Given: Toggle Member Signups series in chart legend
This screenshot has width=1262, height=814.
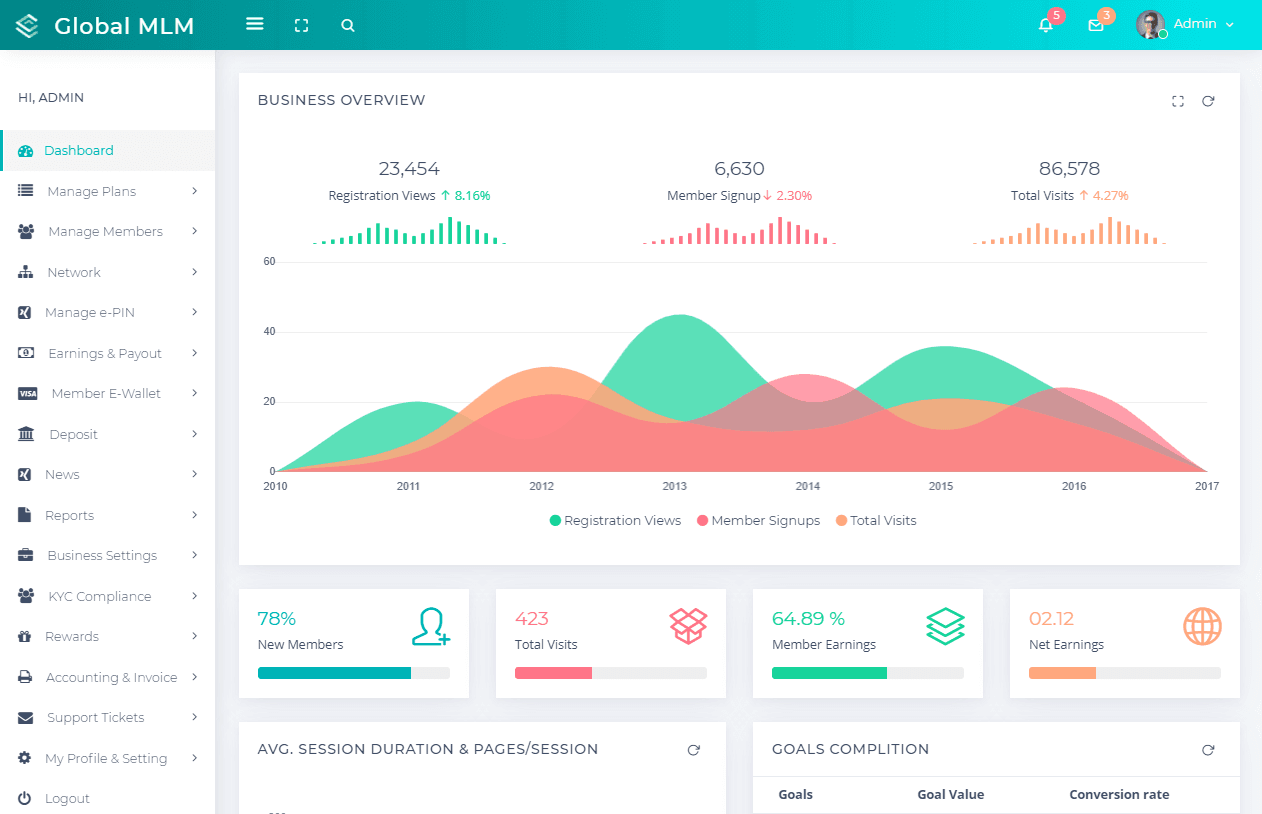Looking at the screenshot, I should 758,520.
